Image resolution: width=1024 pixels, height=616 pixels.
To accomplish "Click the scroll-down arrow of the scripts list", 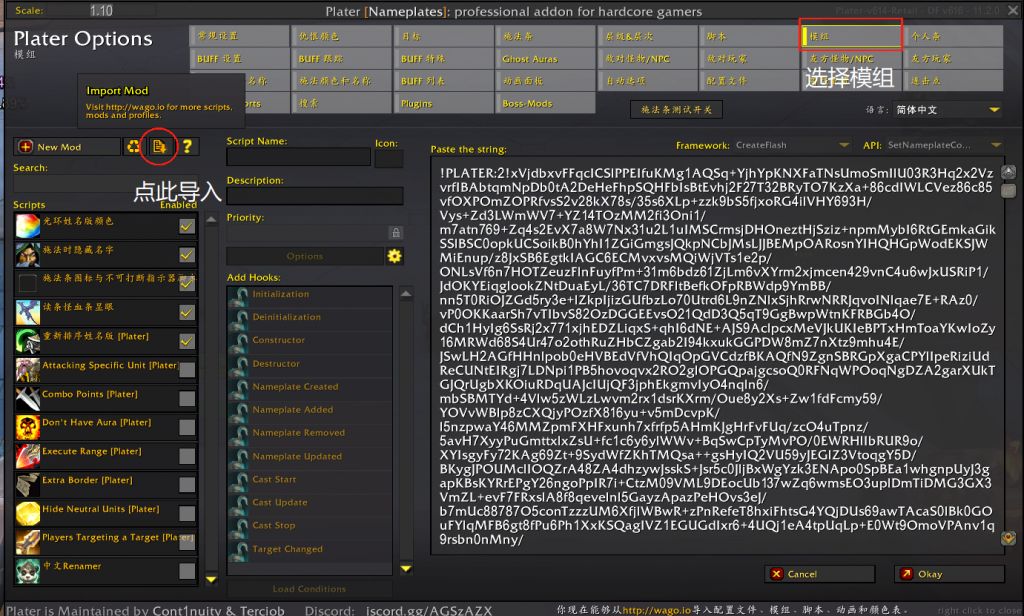I will [x=211, y=579].
